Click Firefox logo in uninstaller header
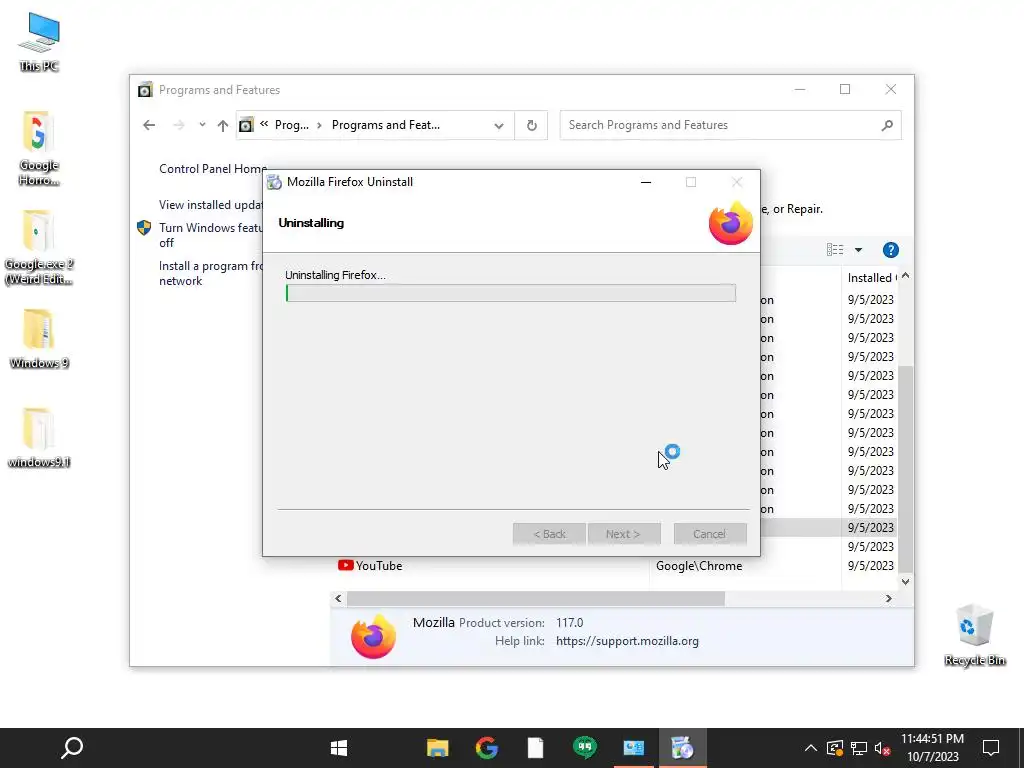This screenshot has height=768, width=1024. tap(730, 223)
